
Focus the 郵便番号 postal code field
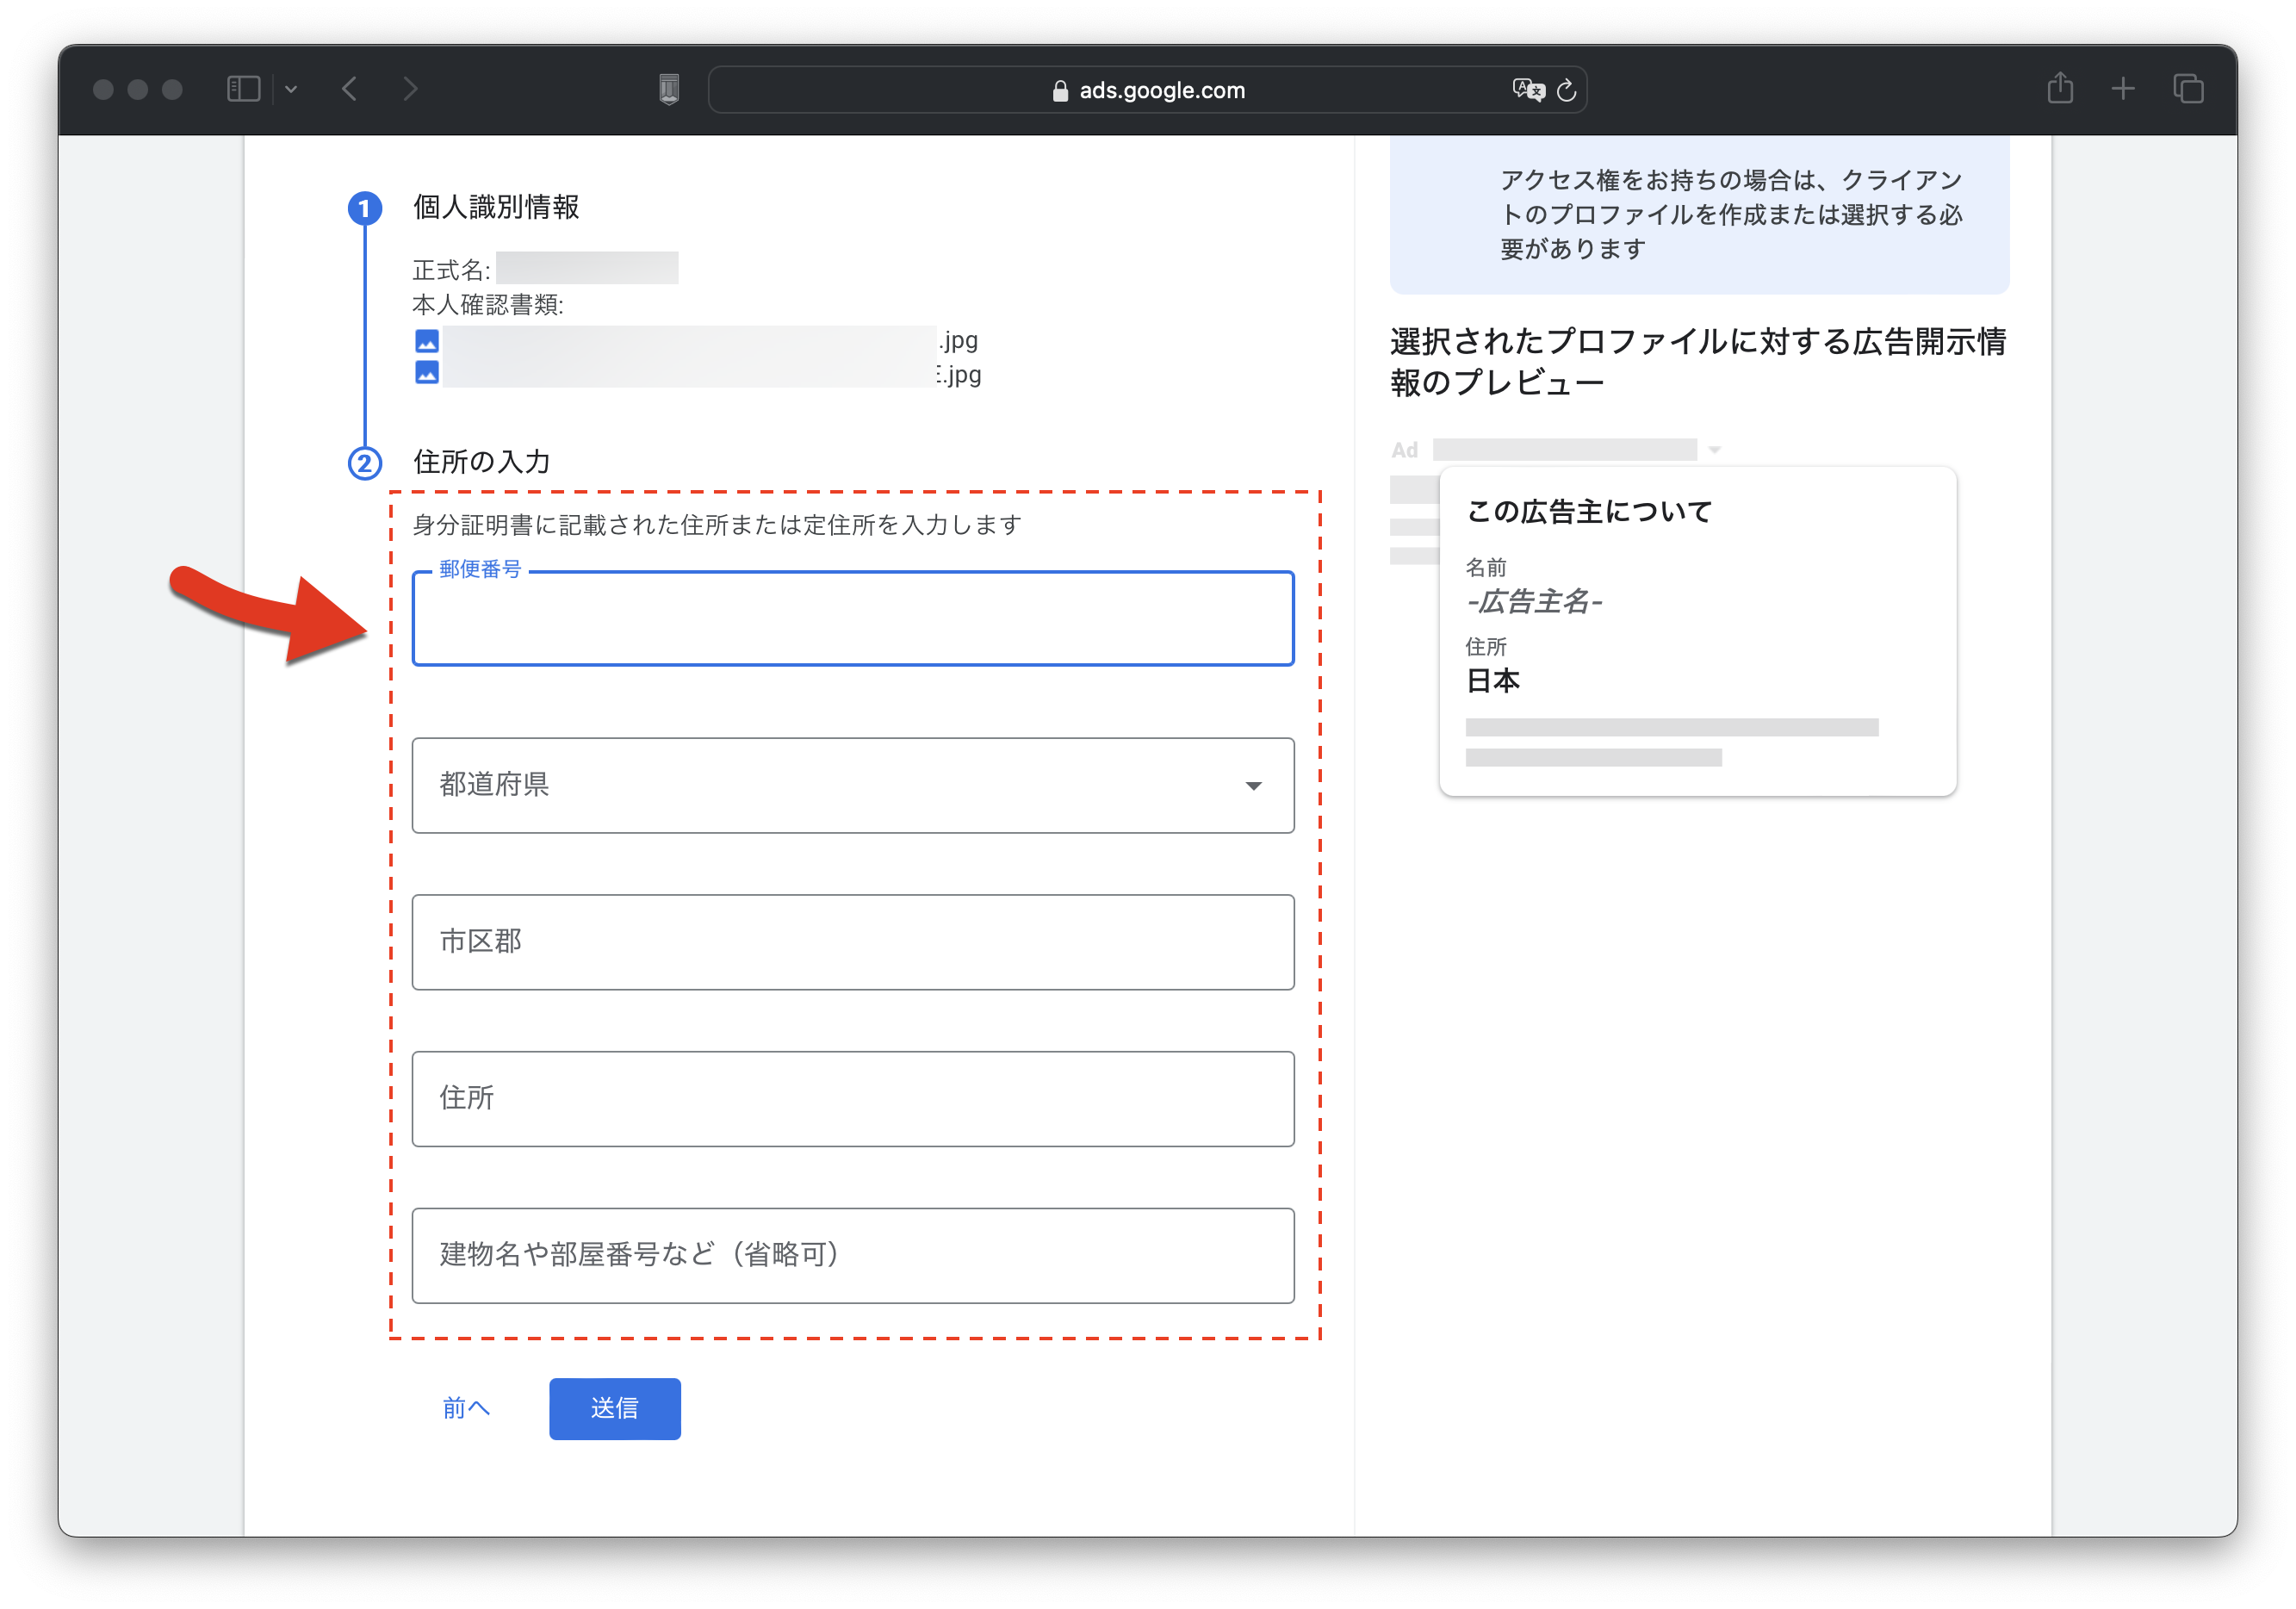click(852, 619)
